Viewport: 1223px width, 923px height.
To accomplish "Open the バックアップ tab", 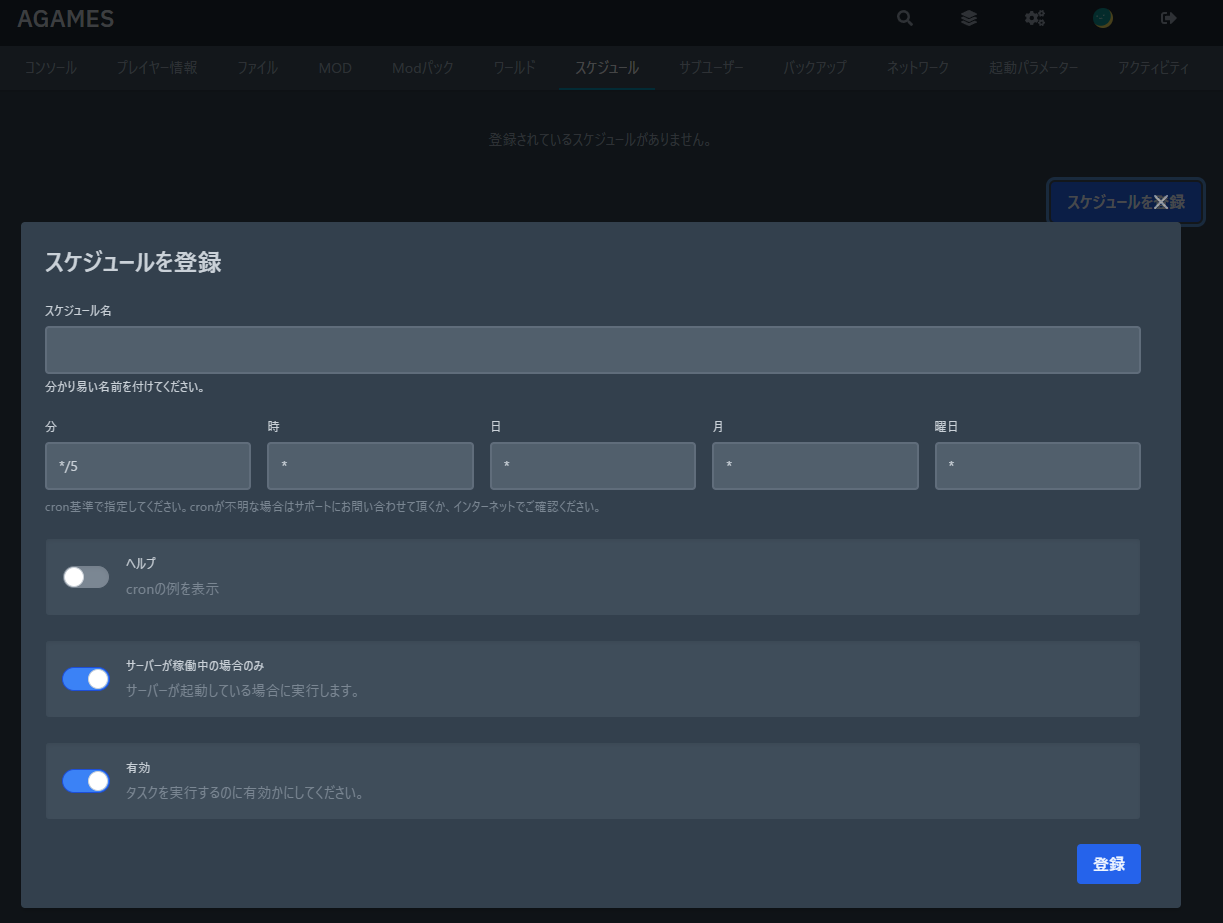I will pos(815,68).
